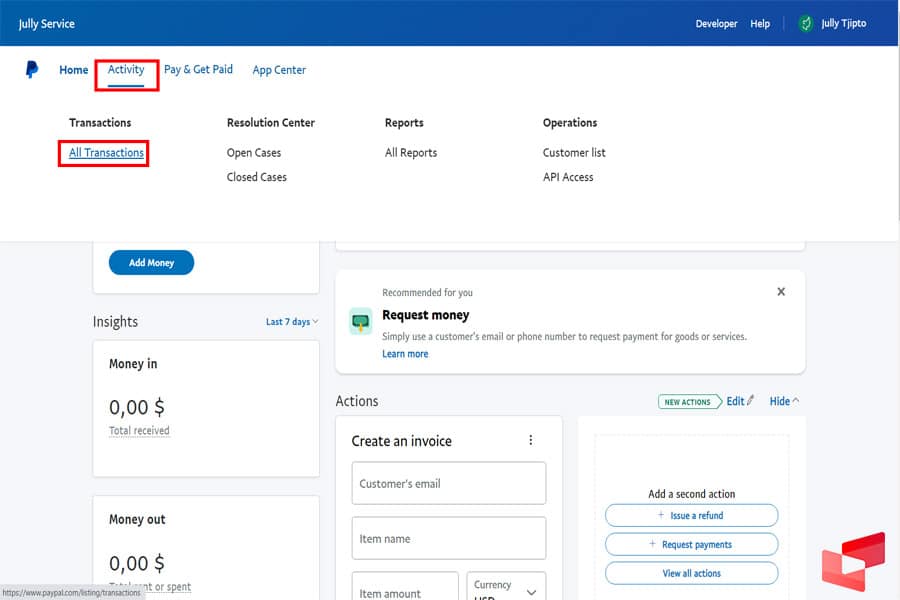Expand the Last 7 days dropdown
The height and width of the screenshot is (600, 900).
click(292, 322)
